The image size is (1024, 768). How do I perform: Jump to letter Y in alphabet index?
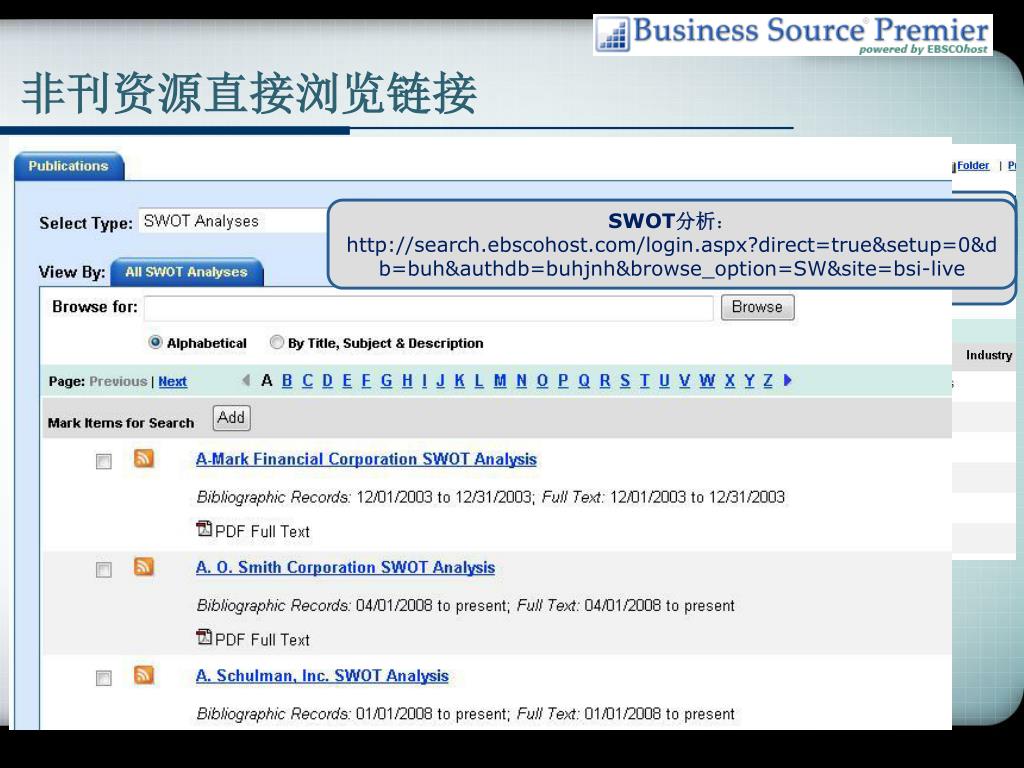point(749,381)
